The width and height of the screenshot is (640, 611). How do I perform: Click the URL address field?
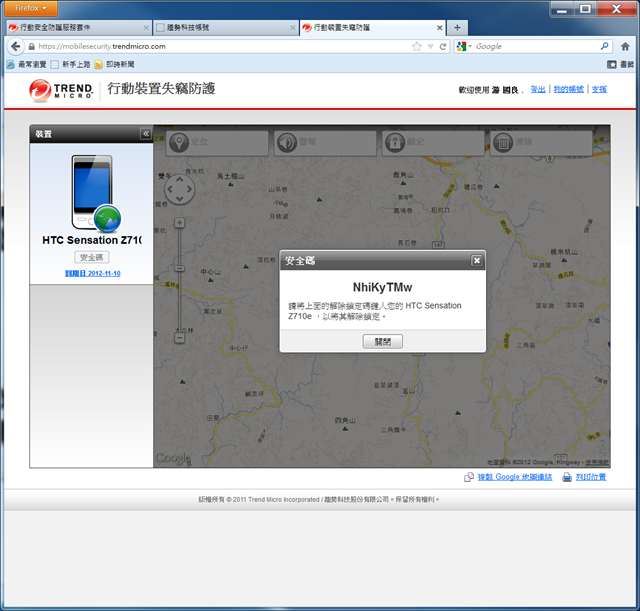tap(222, 47)
